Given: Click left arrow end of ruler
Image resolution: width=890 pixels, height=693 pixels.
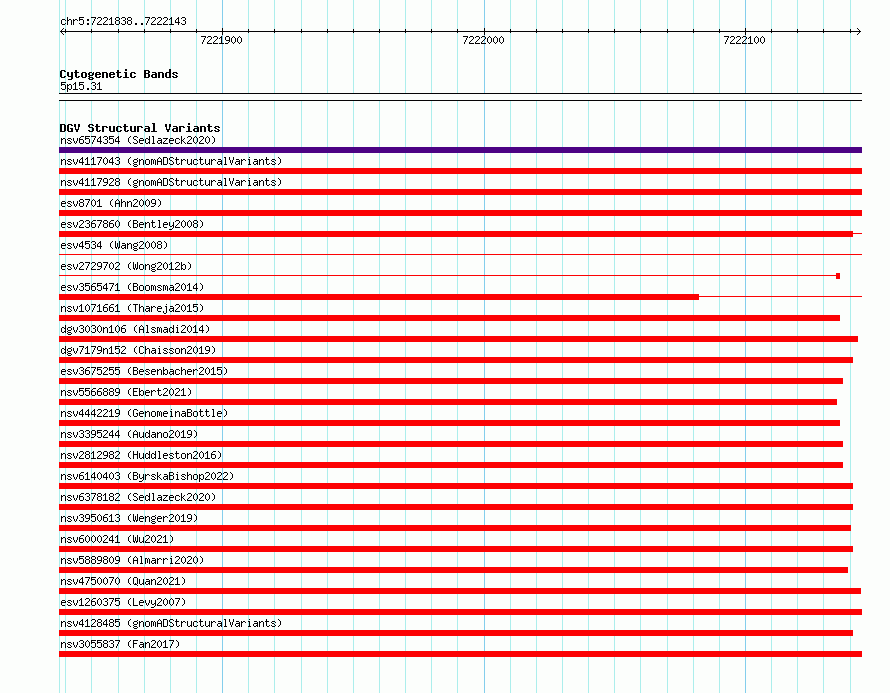Looking at the screenshot, I should coord(62,31).
